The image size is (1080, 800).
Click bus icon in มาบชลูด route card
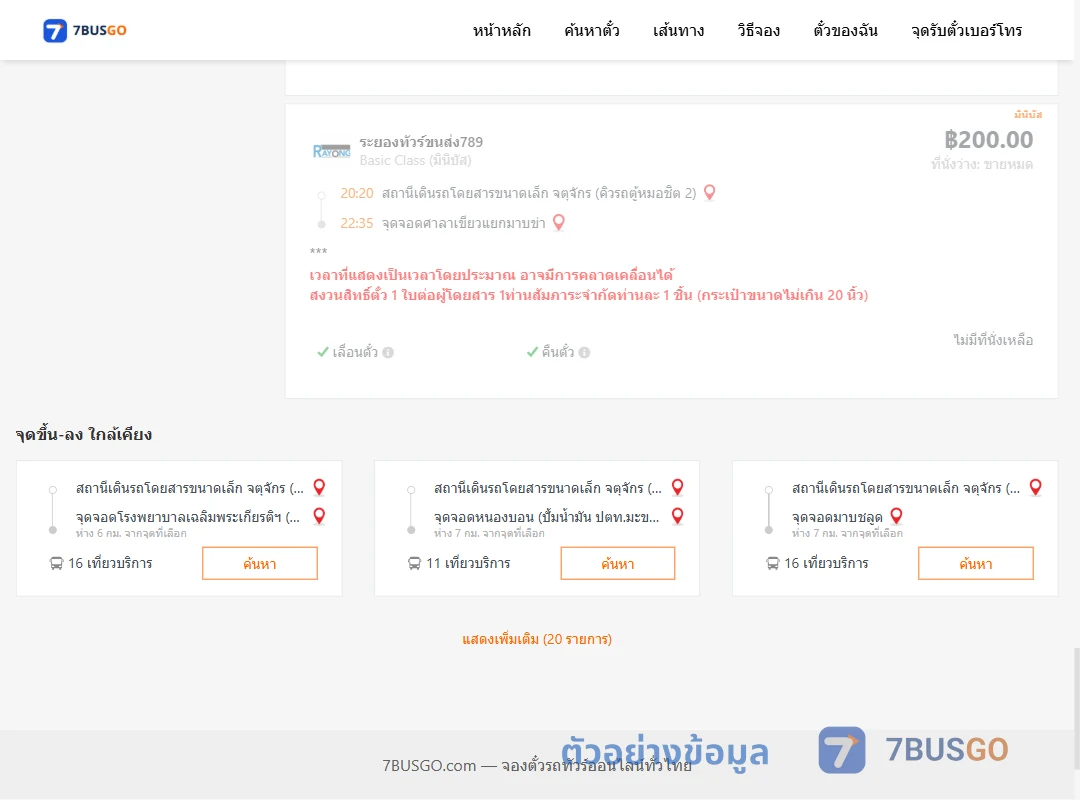pyautogui.click(x=773, y=564)
